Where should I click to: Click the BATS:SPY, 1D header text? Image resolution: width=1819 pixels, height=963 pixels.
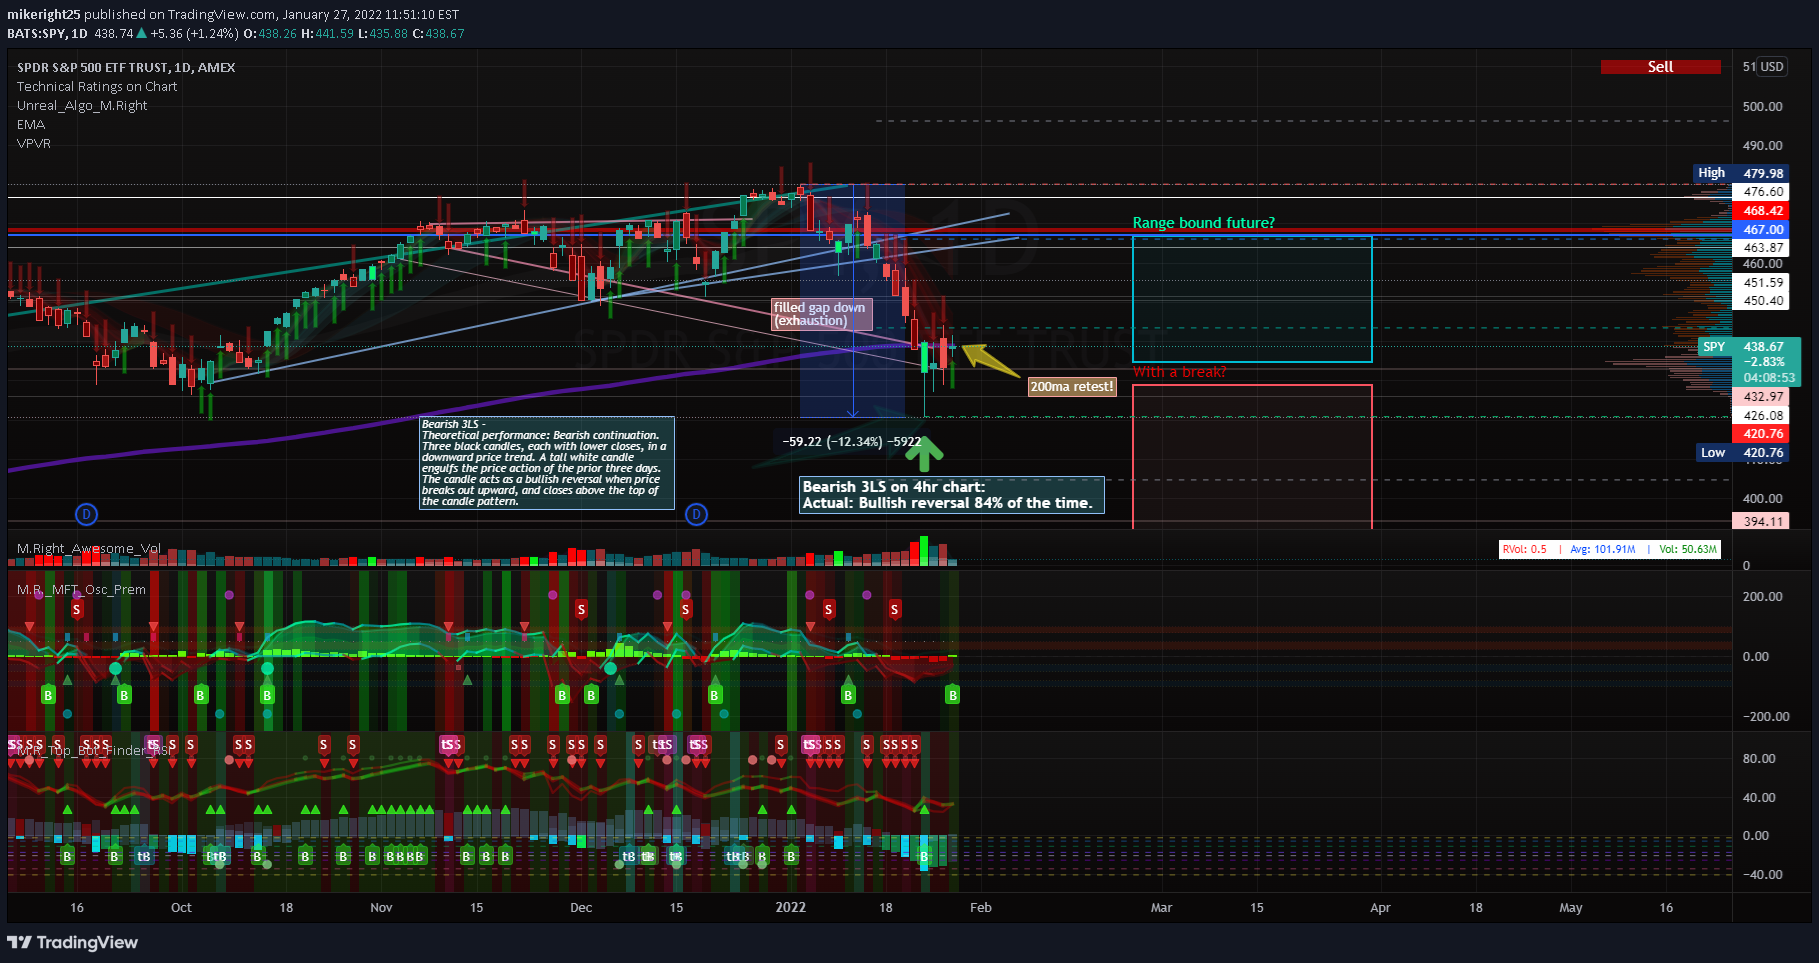(x=47, y=34)
